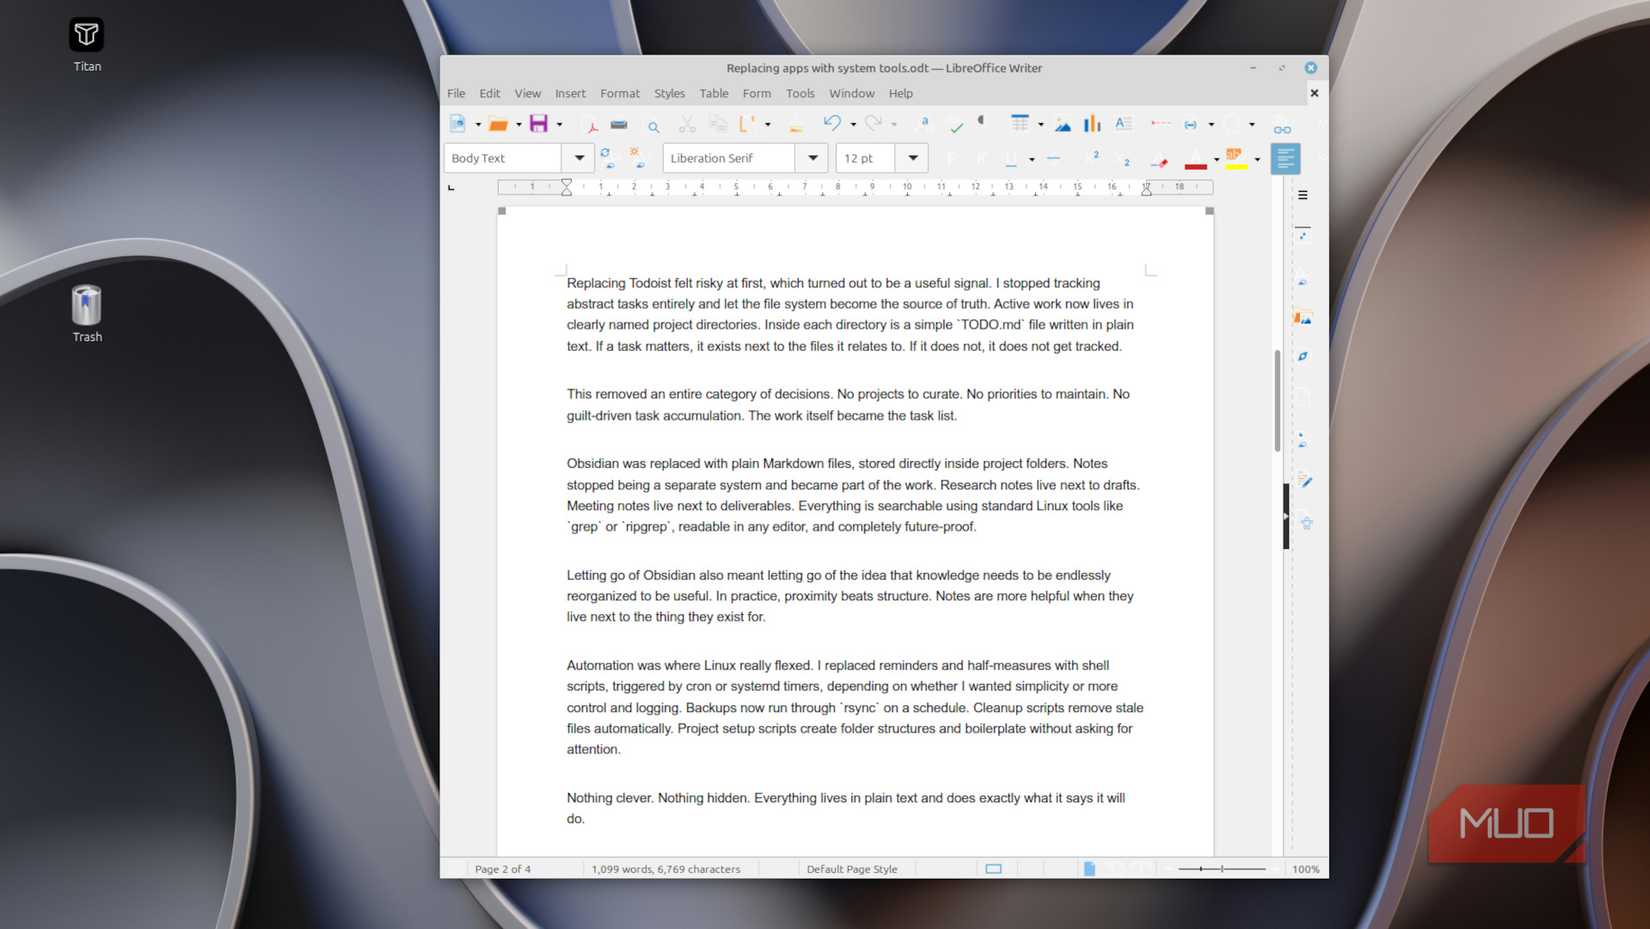Adjust the zoom slider in the status bar
Viewport: 1650px width, 929px height.
tap(1220, 869)
